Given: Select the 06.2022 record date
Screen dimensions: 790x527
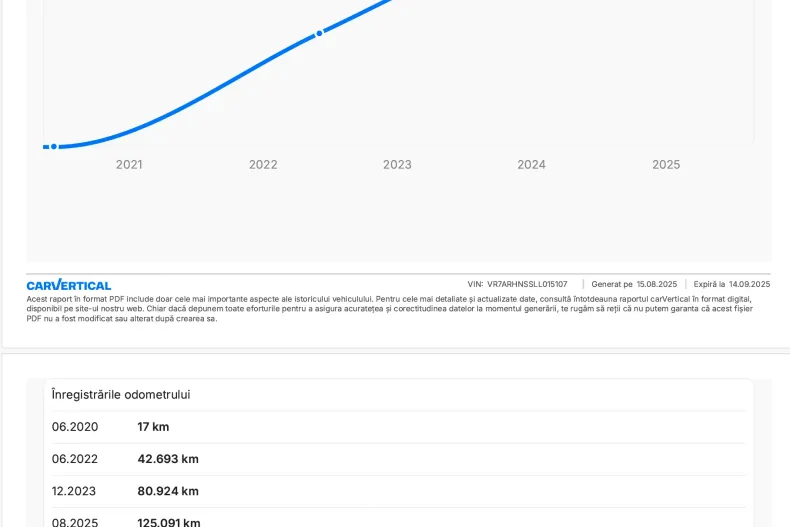Looking at the screenshot, I should 75,459.
